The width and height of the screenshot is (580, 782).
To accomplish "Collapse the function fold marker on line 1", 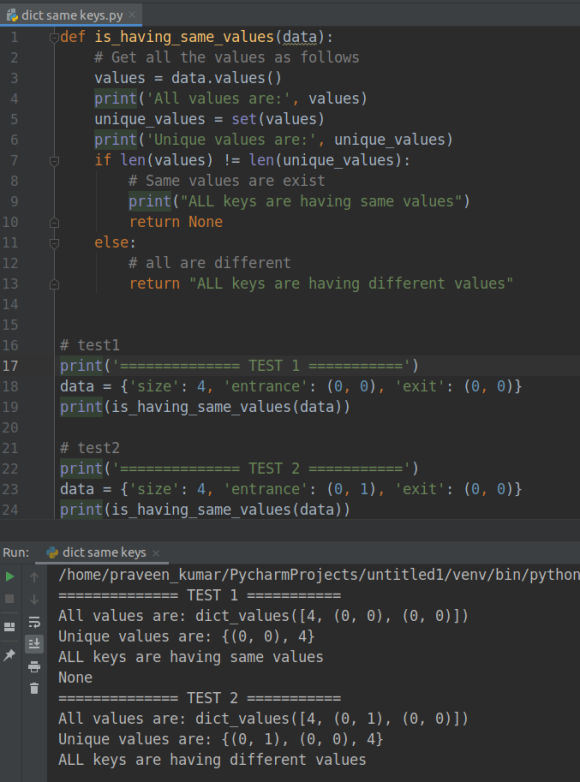I will [54, 37].
